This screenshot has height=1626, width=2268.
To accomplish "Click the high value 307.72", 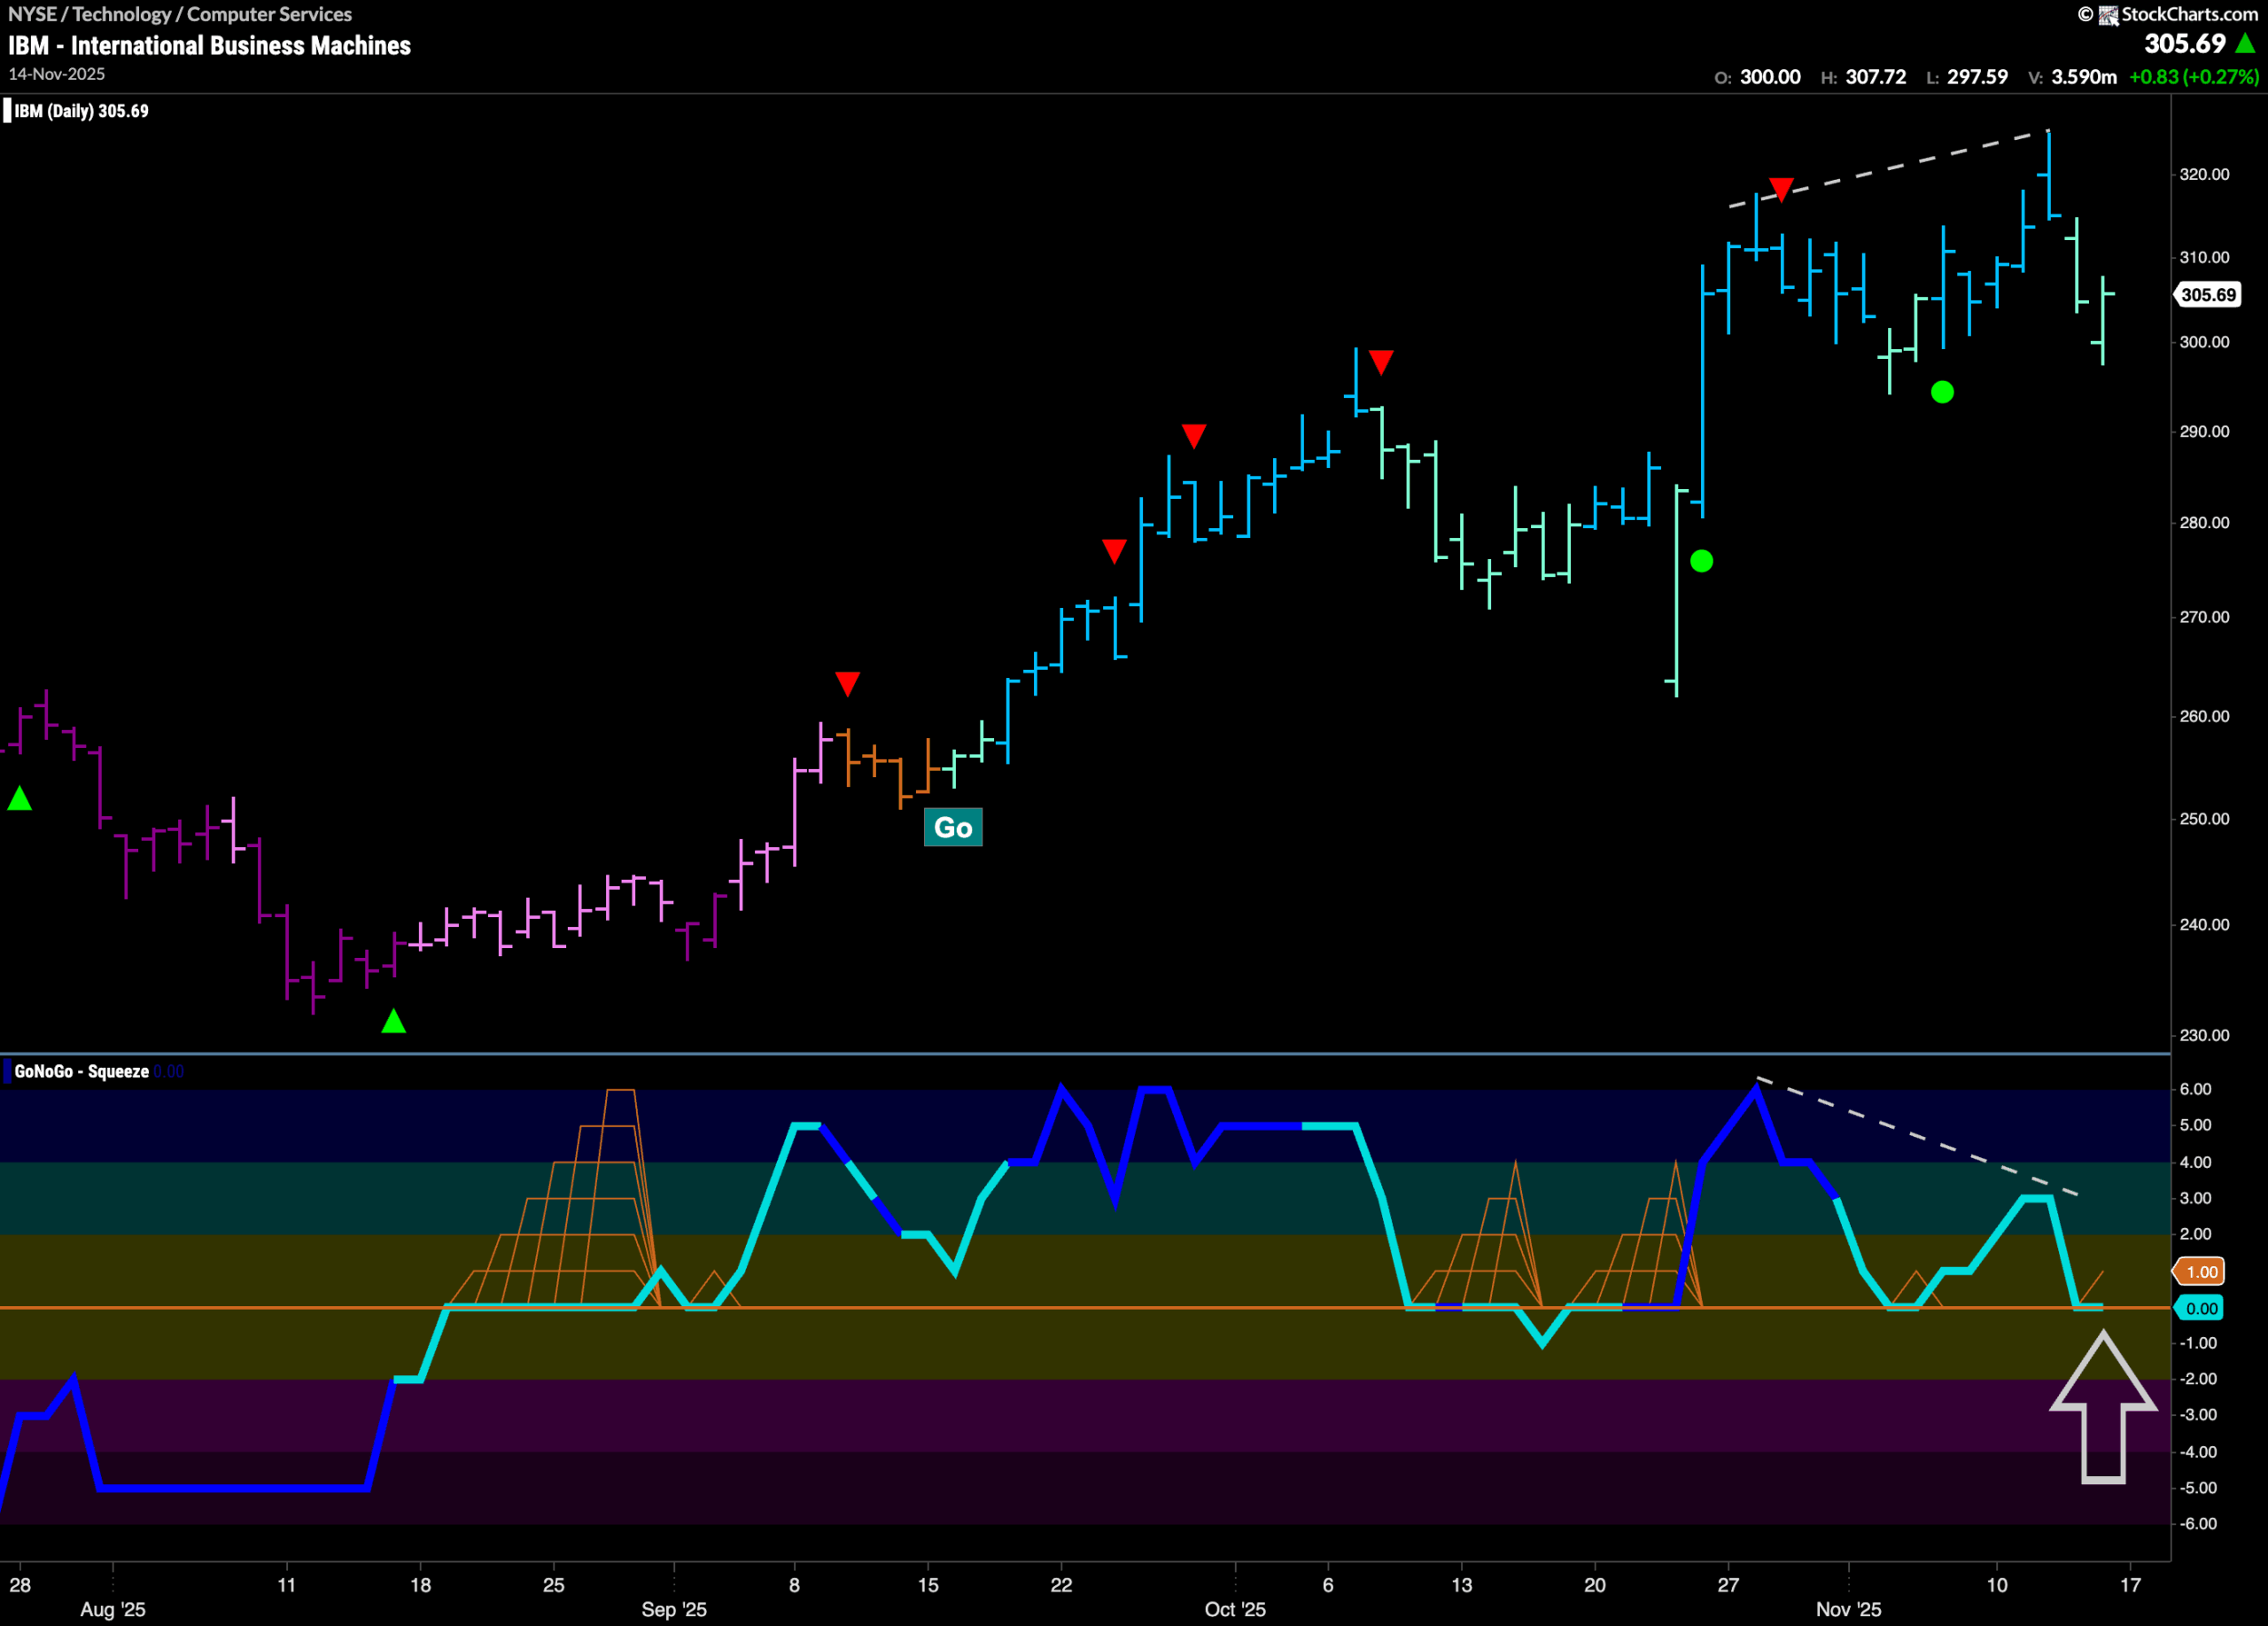I will pyautogui.click(x=1875, y=77).
